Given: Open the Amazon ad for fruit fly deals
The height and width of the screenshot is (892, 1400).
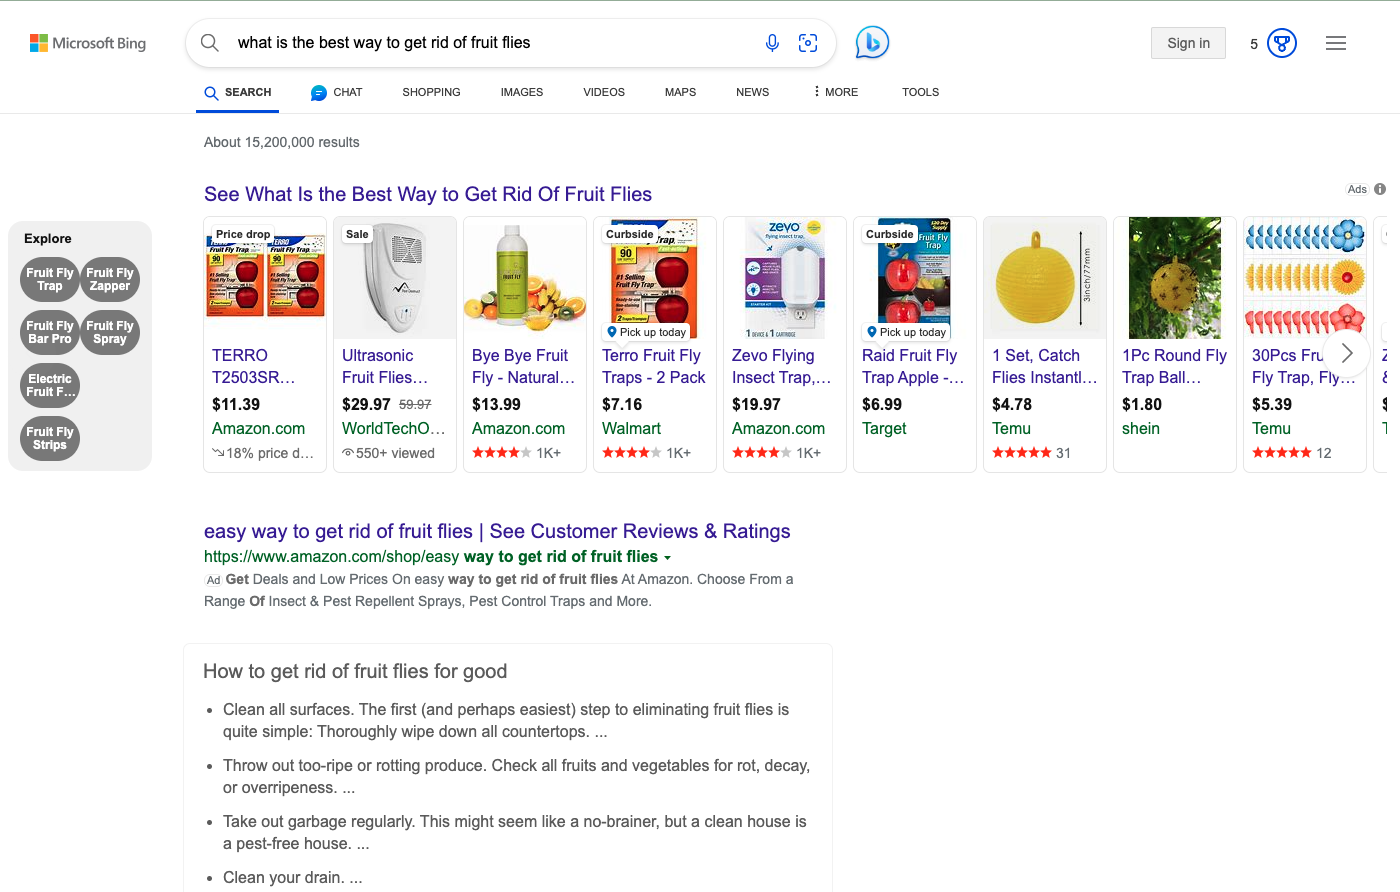Looking at the screenshot, I should point(497,531).
